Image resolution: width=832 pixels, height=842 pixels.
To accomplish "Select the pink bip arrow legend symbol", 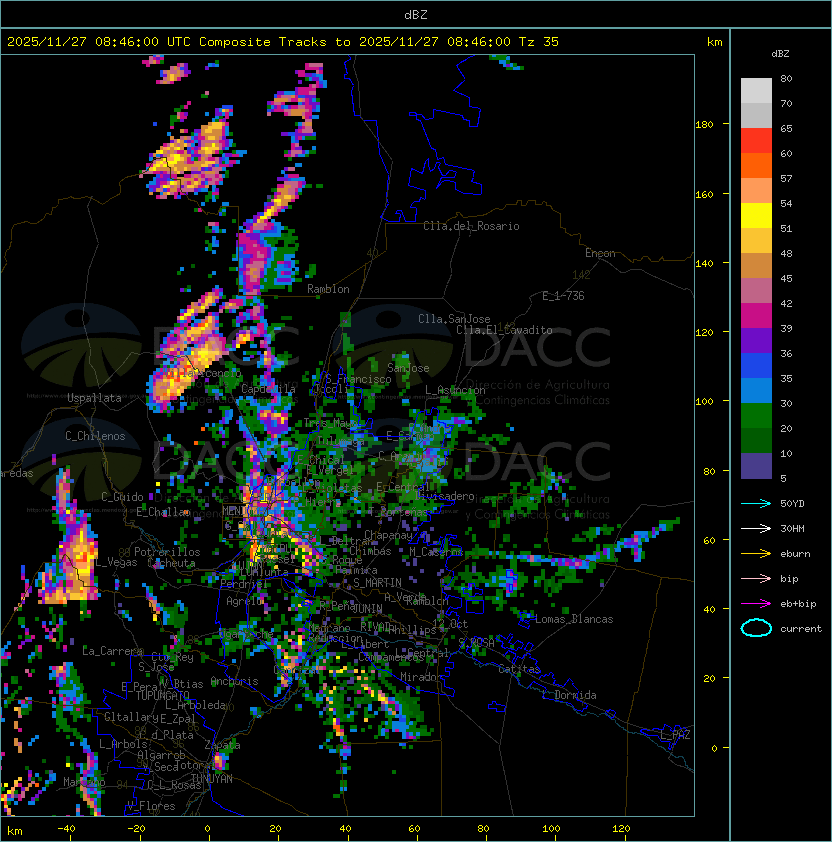I will (x=756, y=579).
